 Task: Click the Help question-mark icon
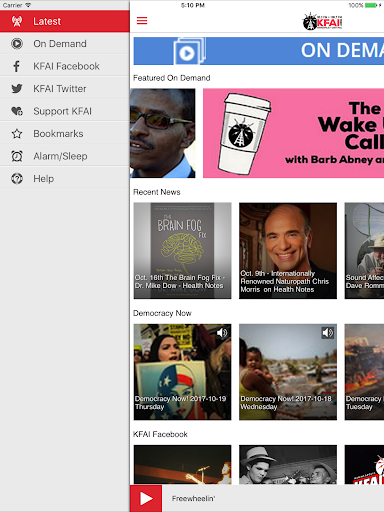(x=17, y=179)
